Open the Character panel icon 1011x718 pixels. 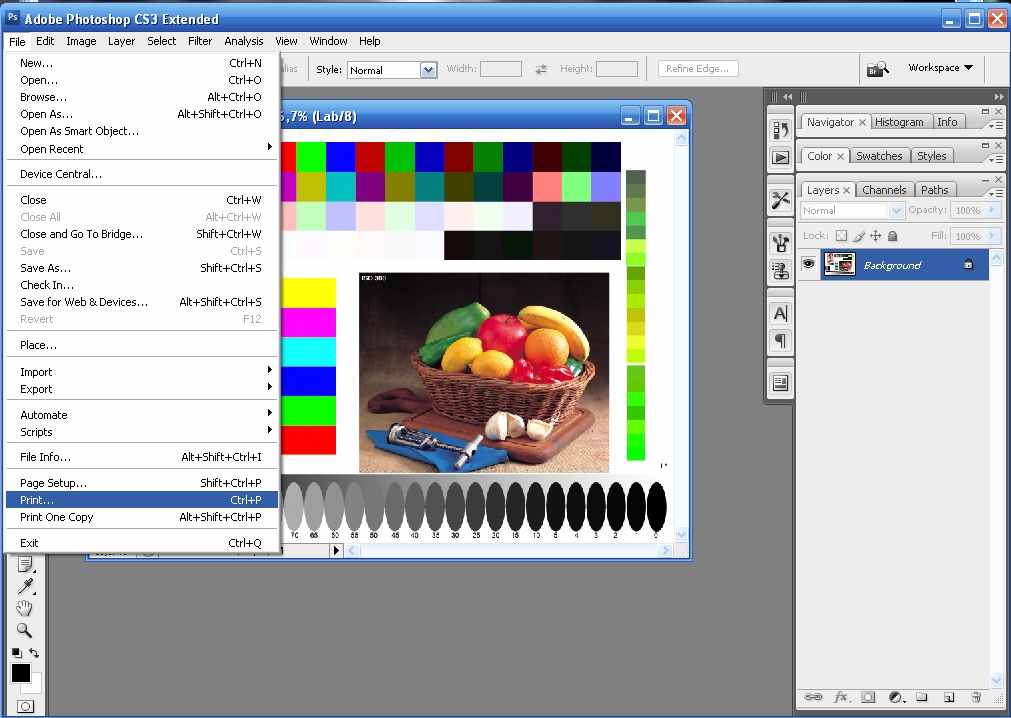781,314
